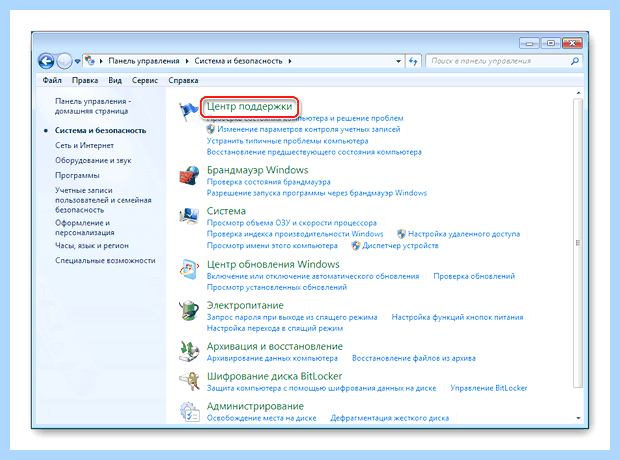The image size is (620, 460).
Task: Select Сеть и Интернет in sidebar
Action: (x=84, y=145)
